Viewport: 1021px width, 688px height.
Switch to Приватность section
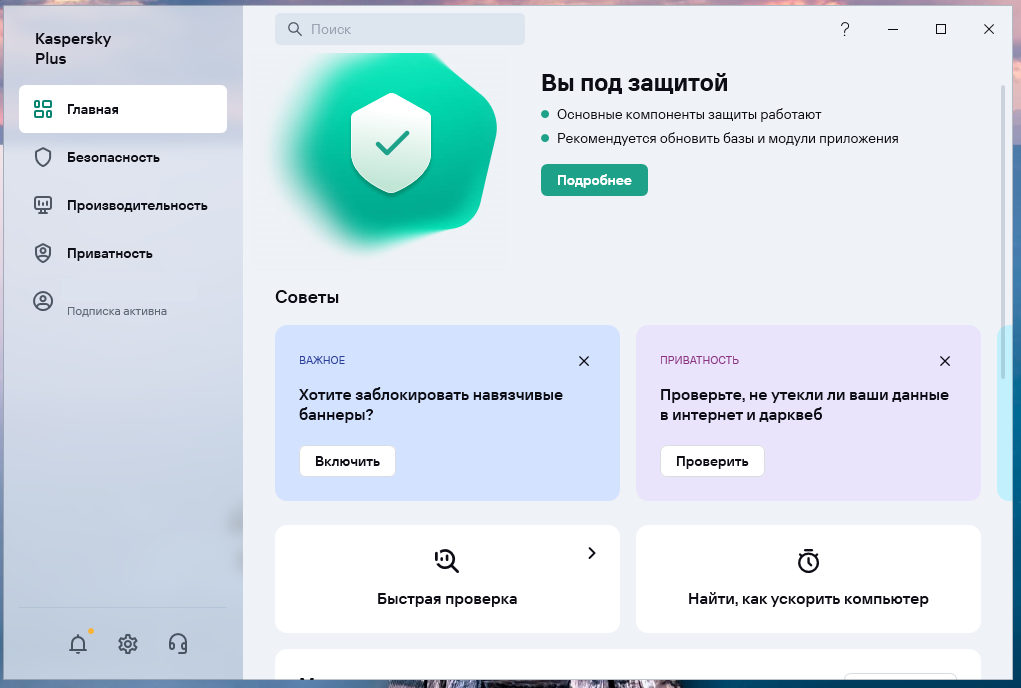click(x=109, y=253)
